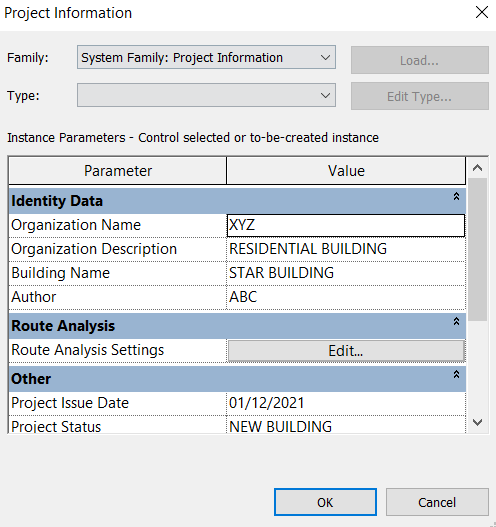Click the scrollbar down arrow
Screen dimensions: 496x527
pos(477,422)
